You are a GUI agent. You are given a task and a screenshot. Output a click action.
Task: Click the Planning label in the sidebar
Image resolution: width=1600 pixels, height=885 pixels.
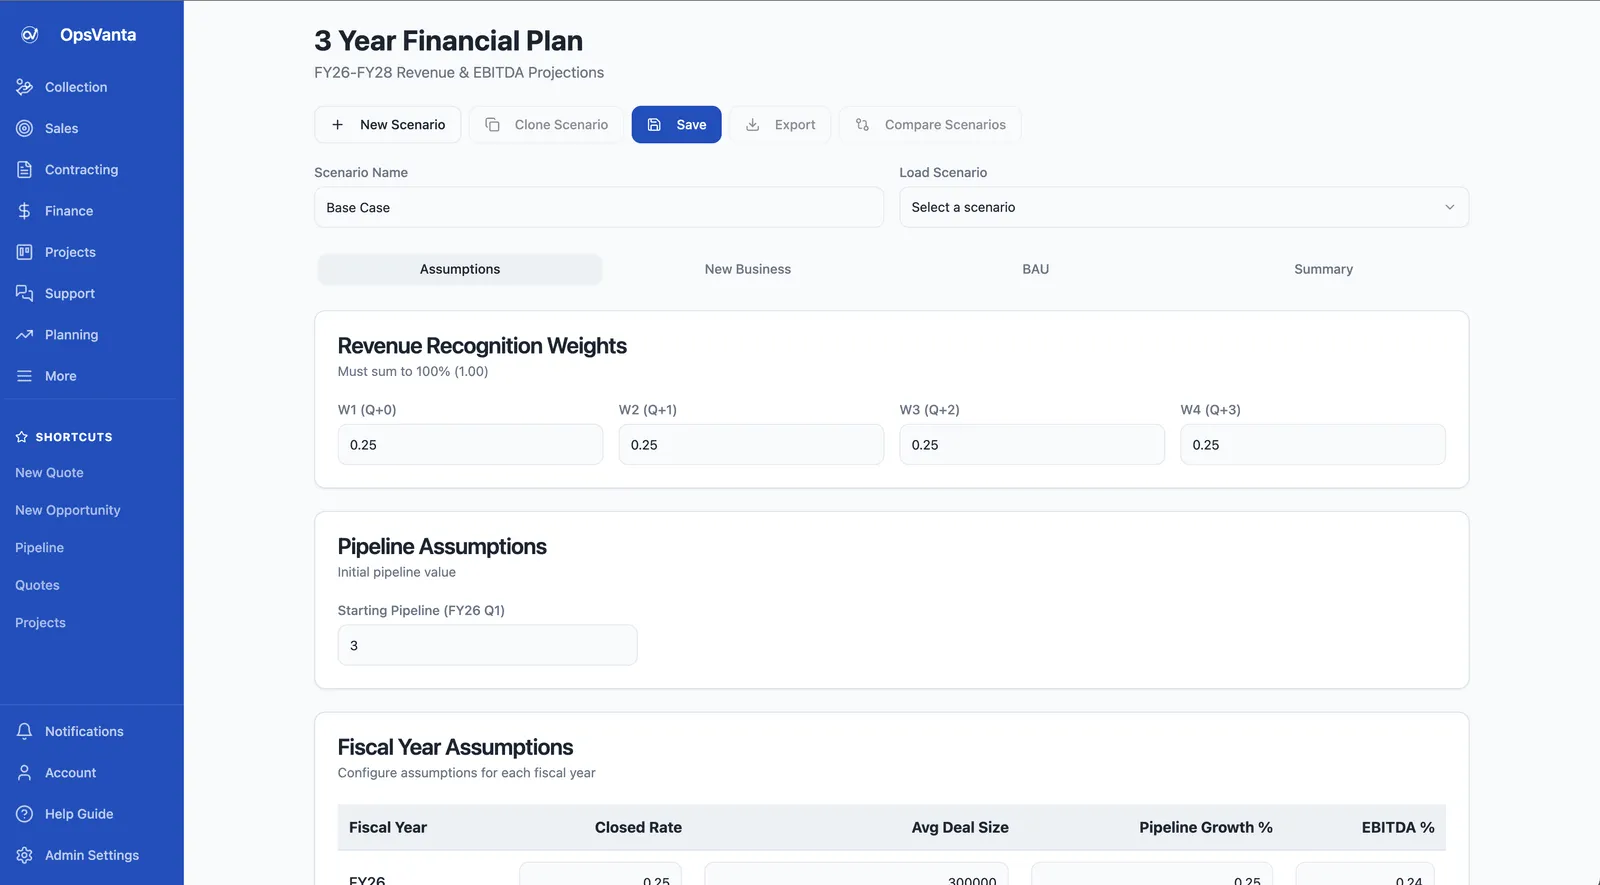click(x=72, y=335)
